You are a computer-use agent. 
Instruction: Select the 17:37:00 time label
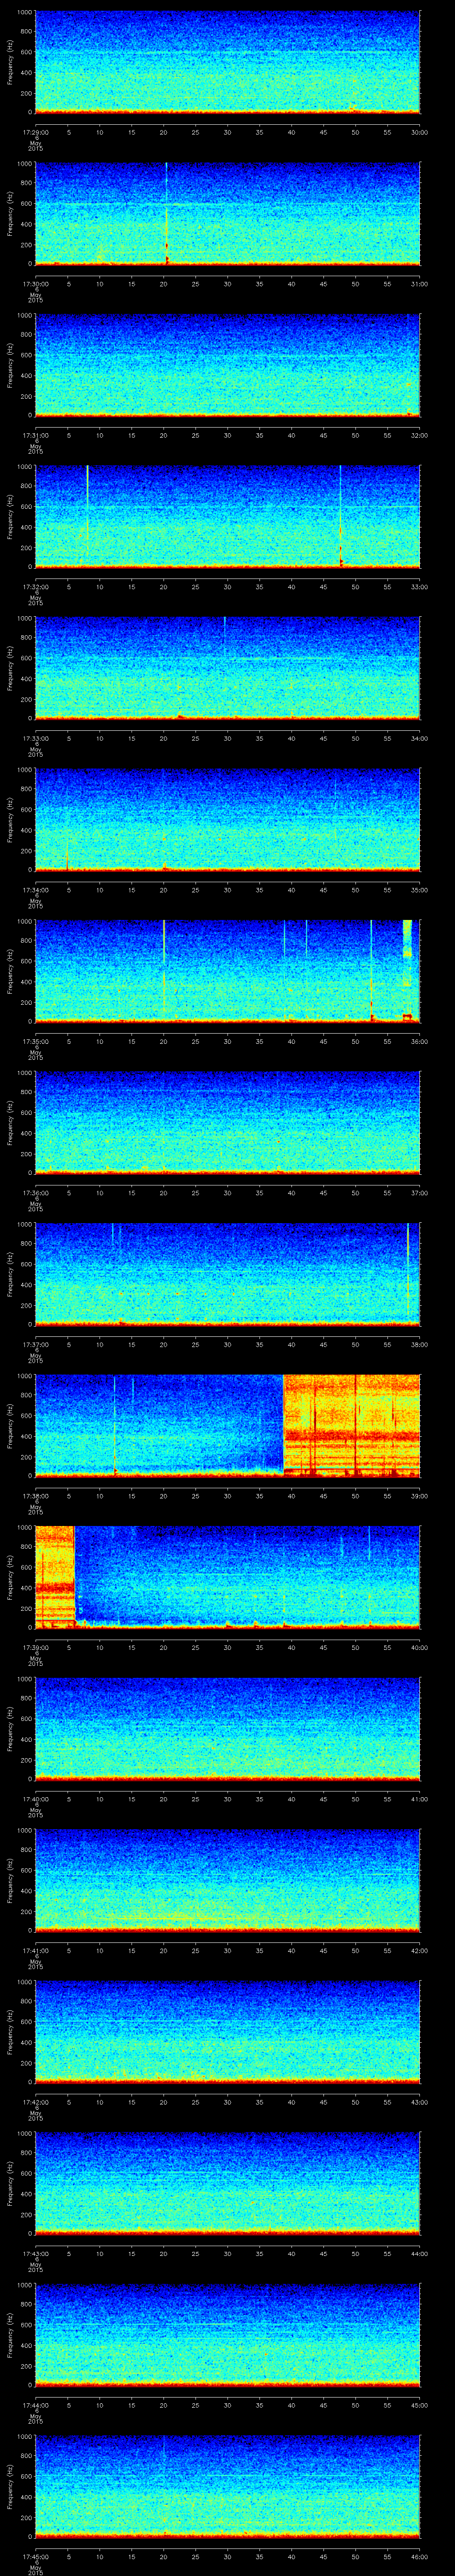click(35, 1344)
